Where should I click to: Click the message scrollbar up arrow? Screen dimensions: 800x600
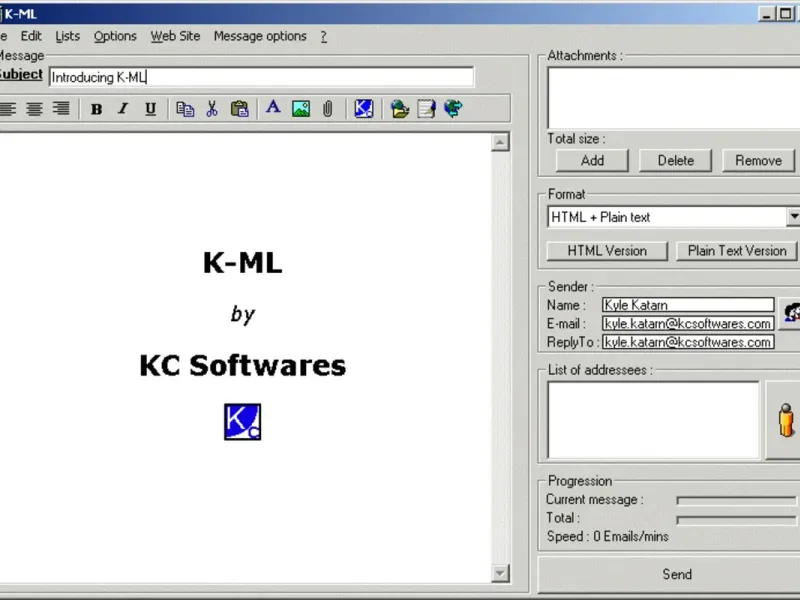click(x=500, y=142)
